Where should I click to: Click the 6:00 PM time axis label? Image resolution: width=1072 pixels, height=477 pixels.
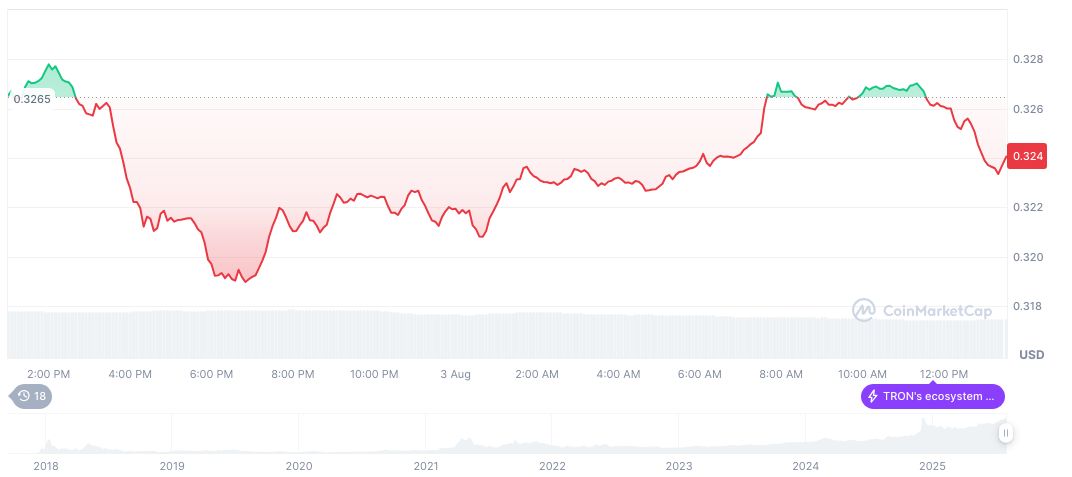[211, 374]
